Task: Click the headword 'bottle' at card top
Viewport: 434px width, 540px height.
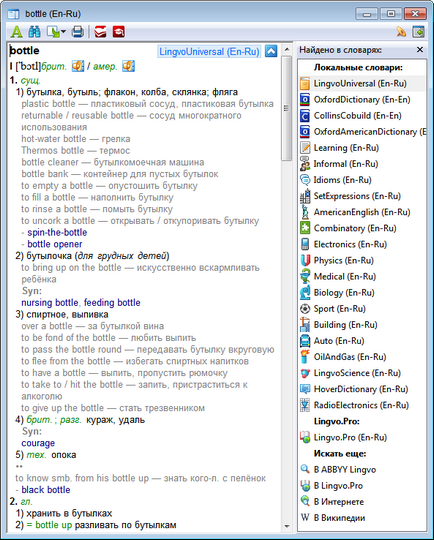Action: (24, 51)
